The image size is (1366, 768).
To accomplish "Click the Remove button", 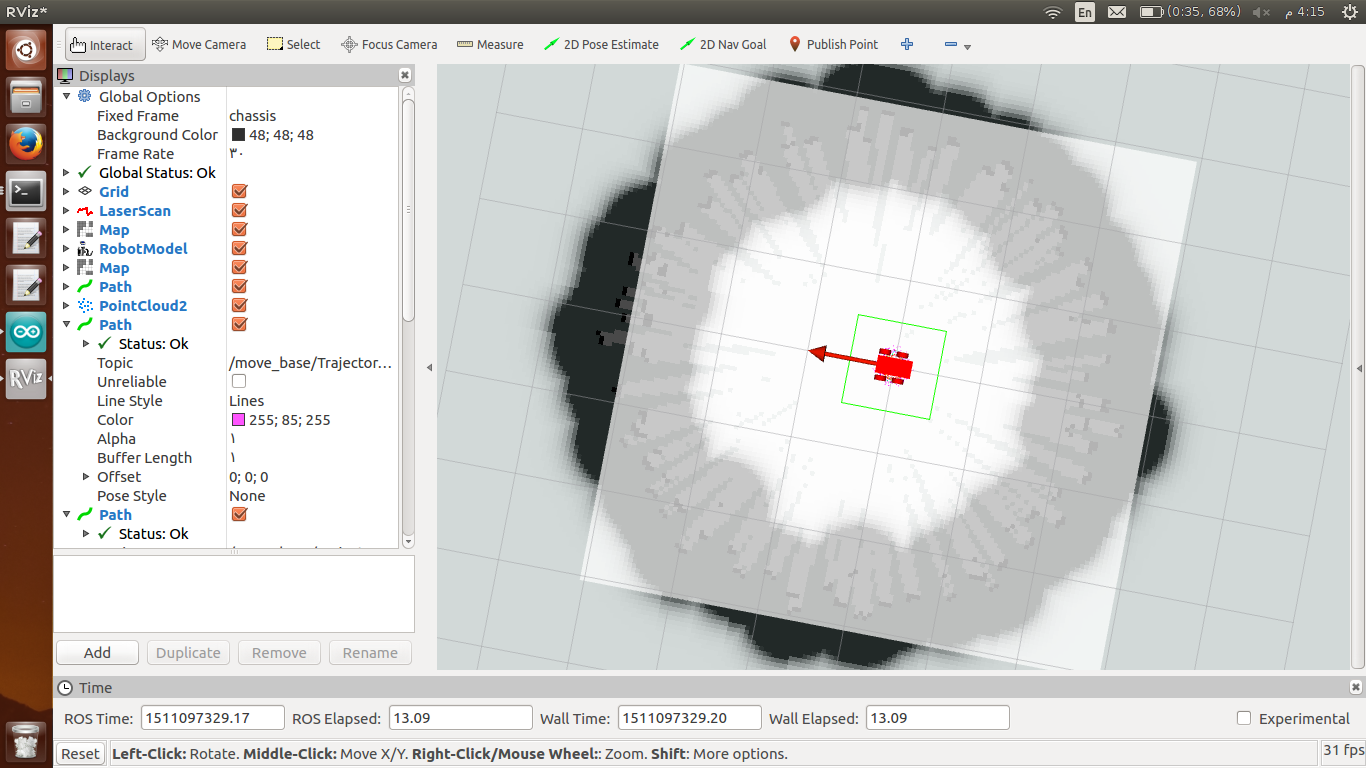I will [x=279, y=652].
